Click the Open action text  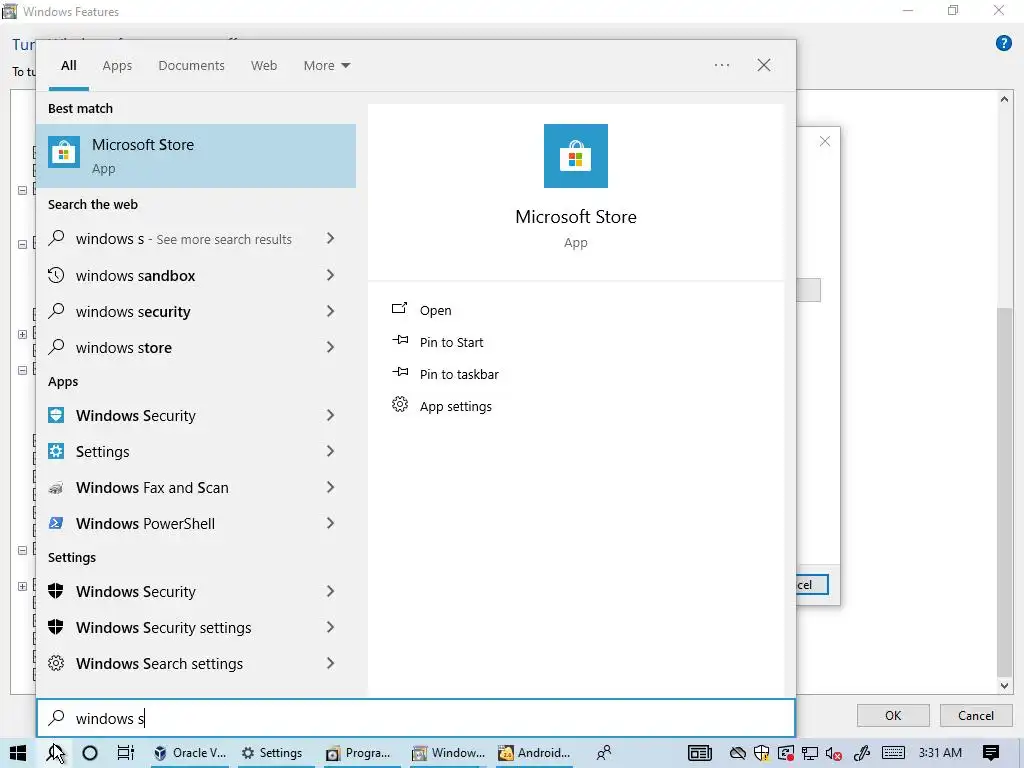pyautogui.click(x=436, y=310)
